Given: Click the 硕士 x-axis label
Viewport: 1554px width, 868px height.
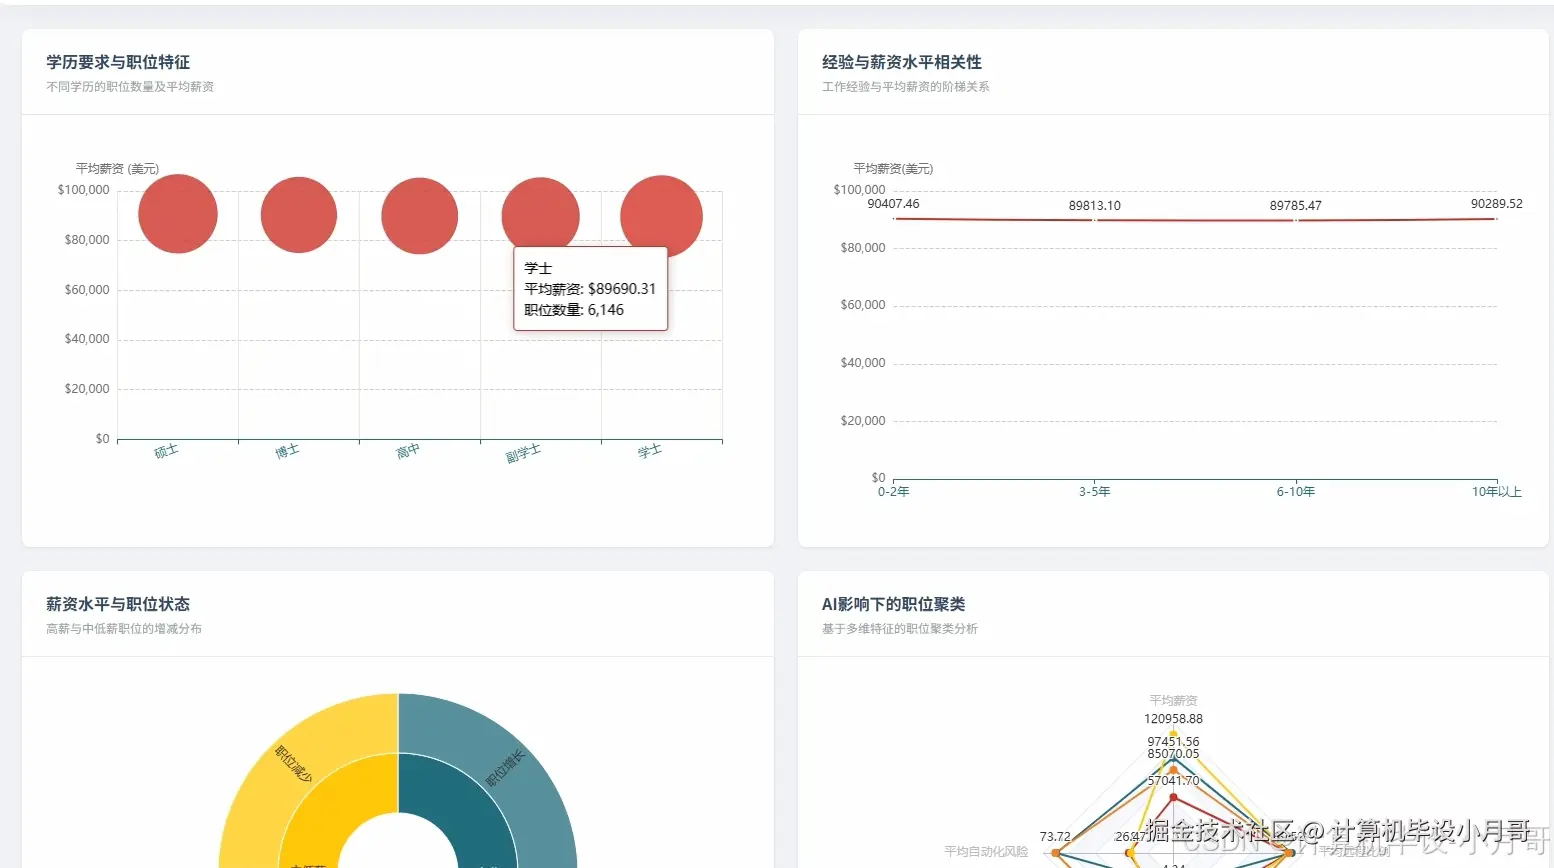Looking at the screenshot, I should tap(166, 452).
